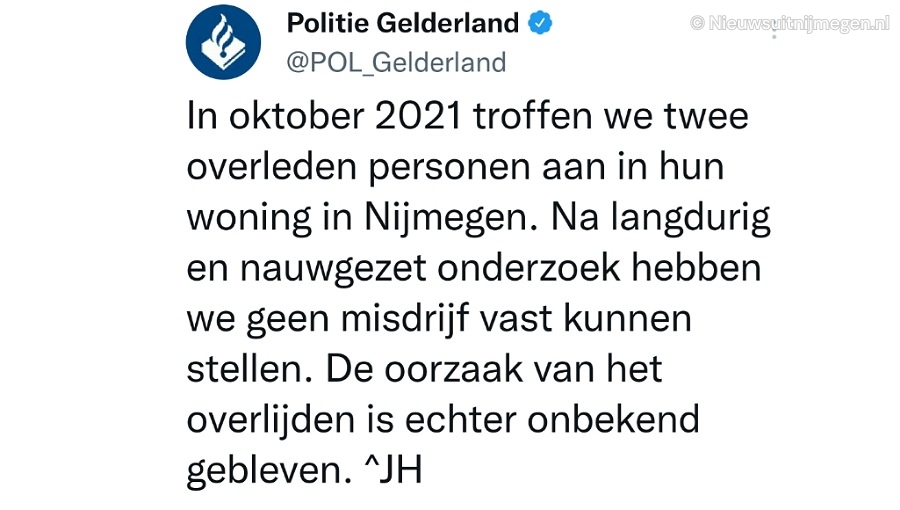Click the word "oorzaak" in the tweet
The width and height of the screenshot is (900, 510).
pos(453,370)
